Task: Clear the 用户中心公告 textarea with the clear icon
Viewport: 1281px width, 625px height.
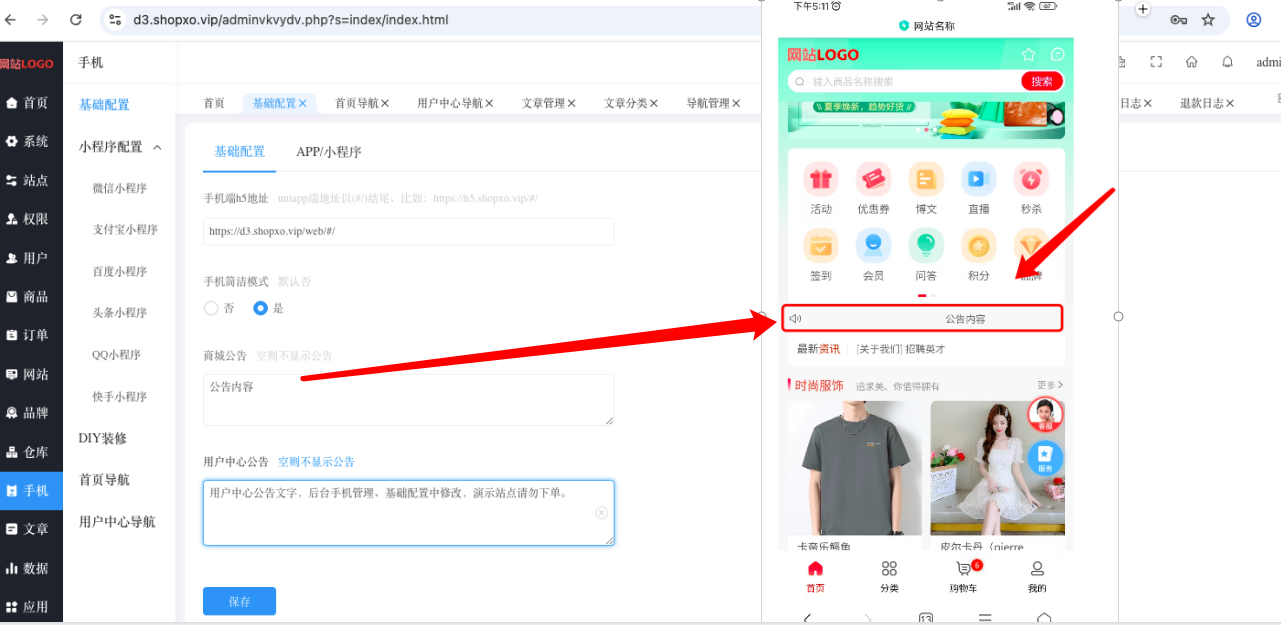Action: tap(601, 513)
